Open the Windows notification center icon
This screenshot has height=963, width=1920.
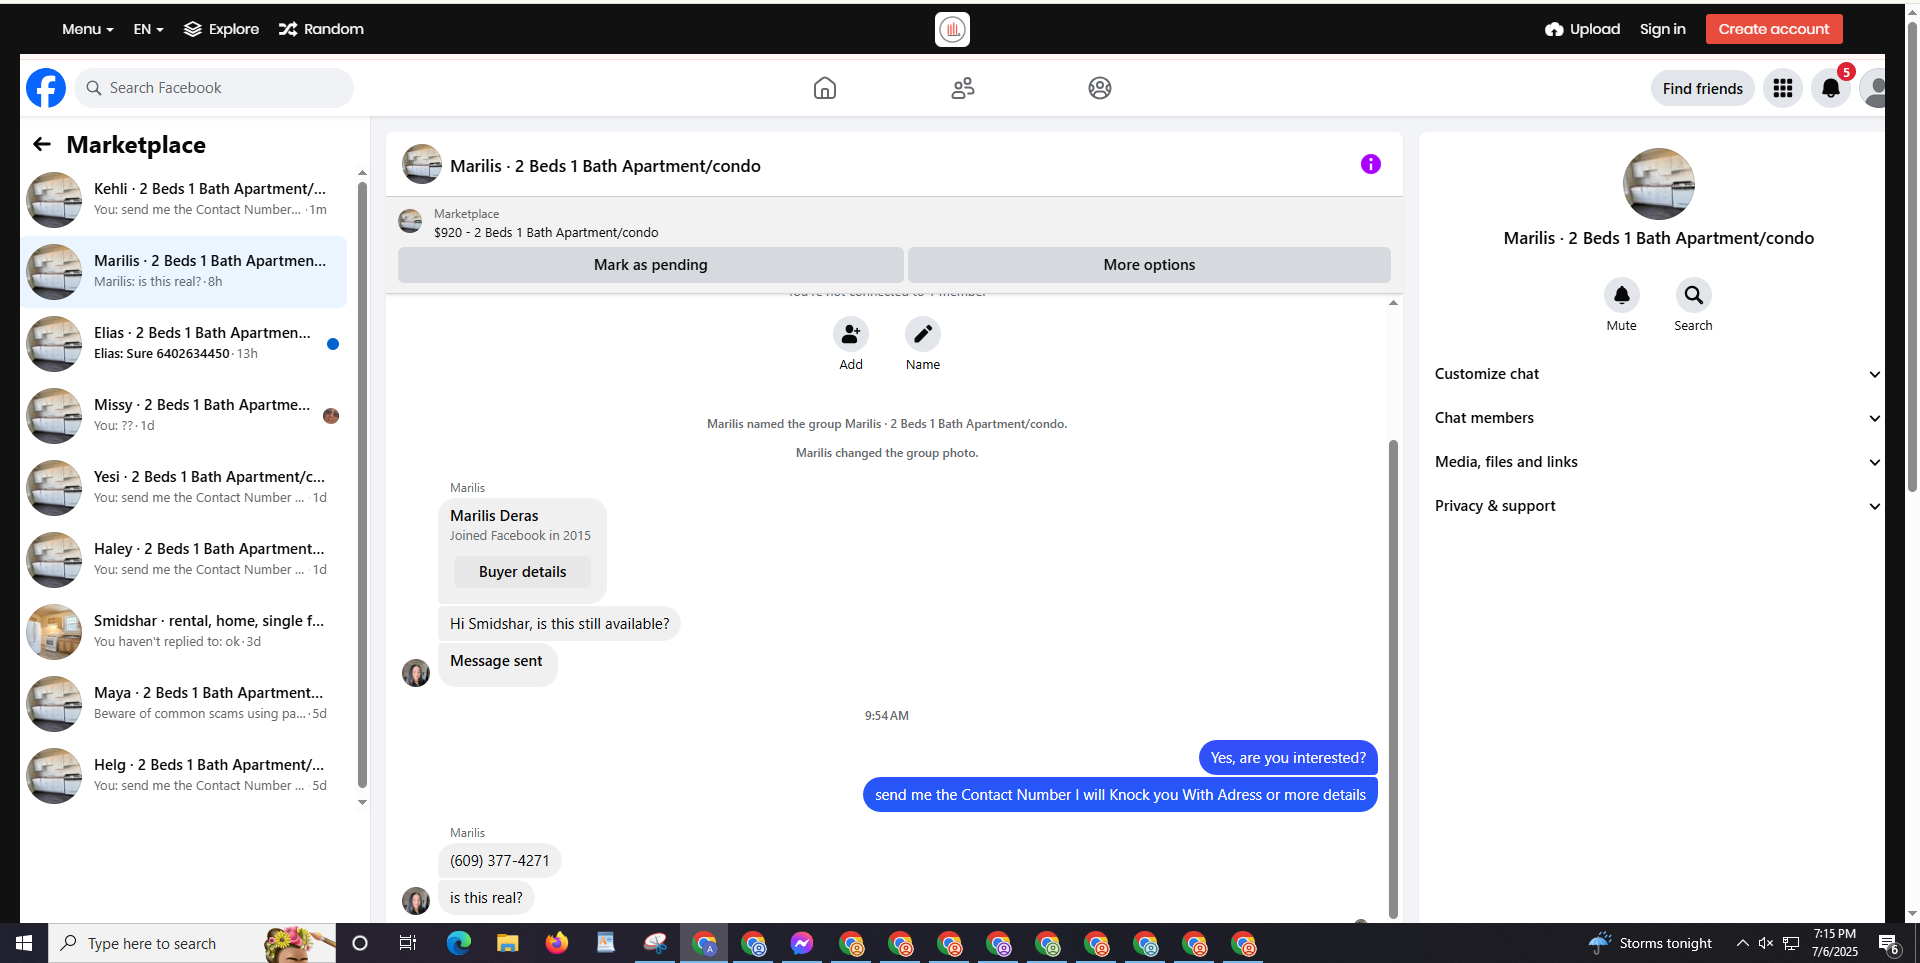pyautogui.click(x=1889, y=943)
